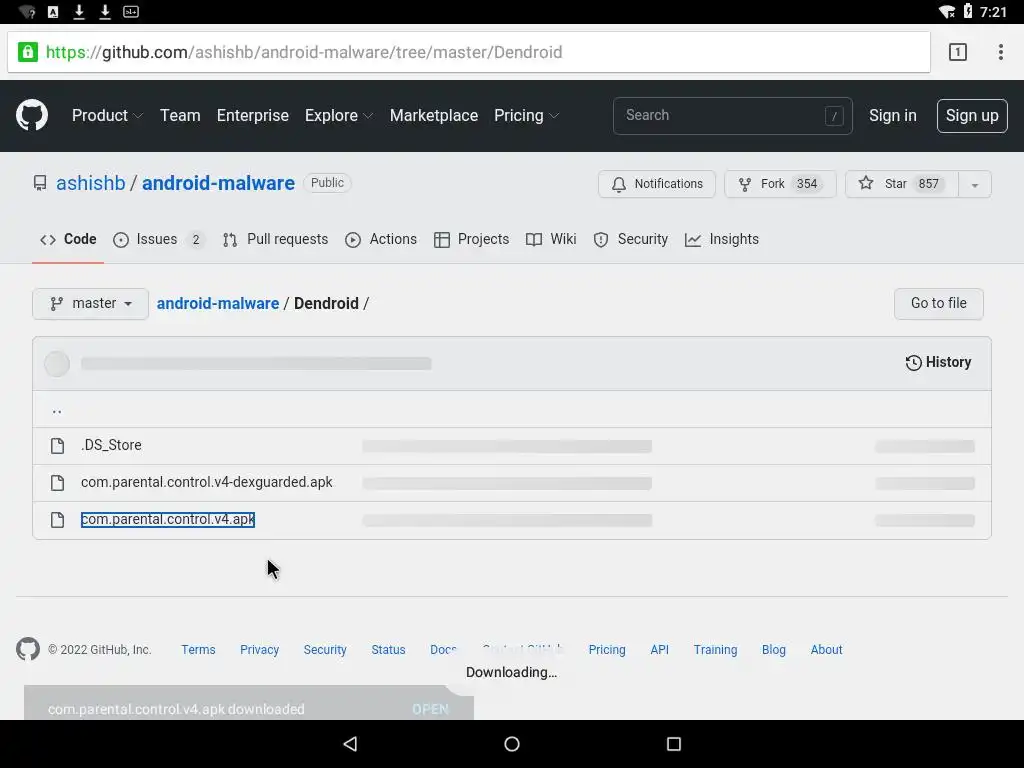Click the footer About link
The width and height of the screenshot is (1024, 768).
click(x=826, y=650)
